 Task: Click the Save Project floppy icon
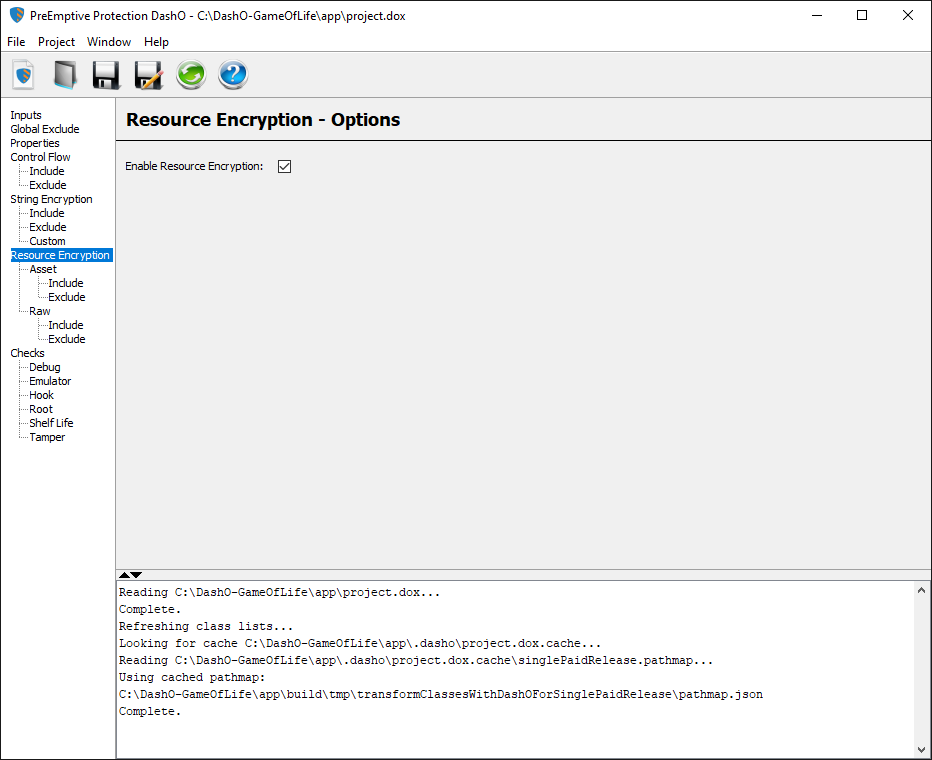106,75
